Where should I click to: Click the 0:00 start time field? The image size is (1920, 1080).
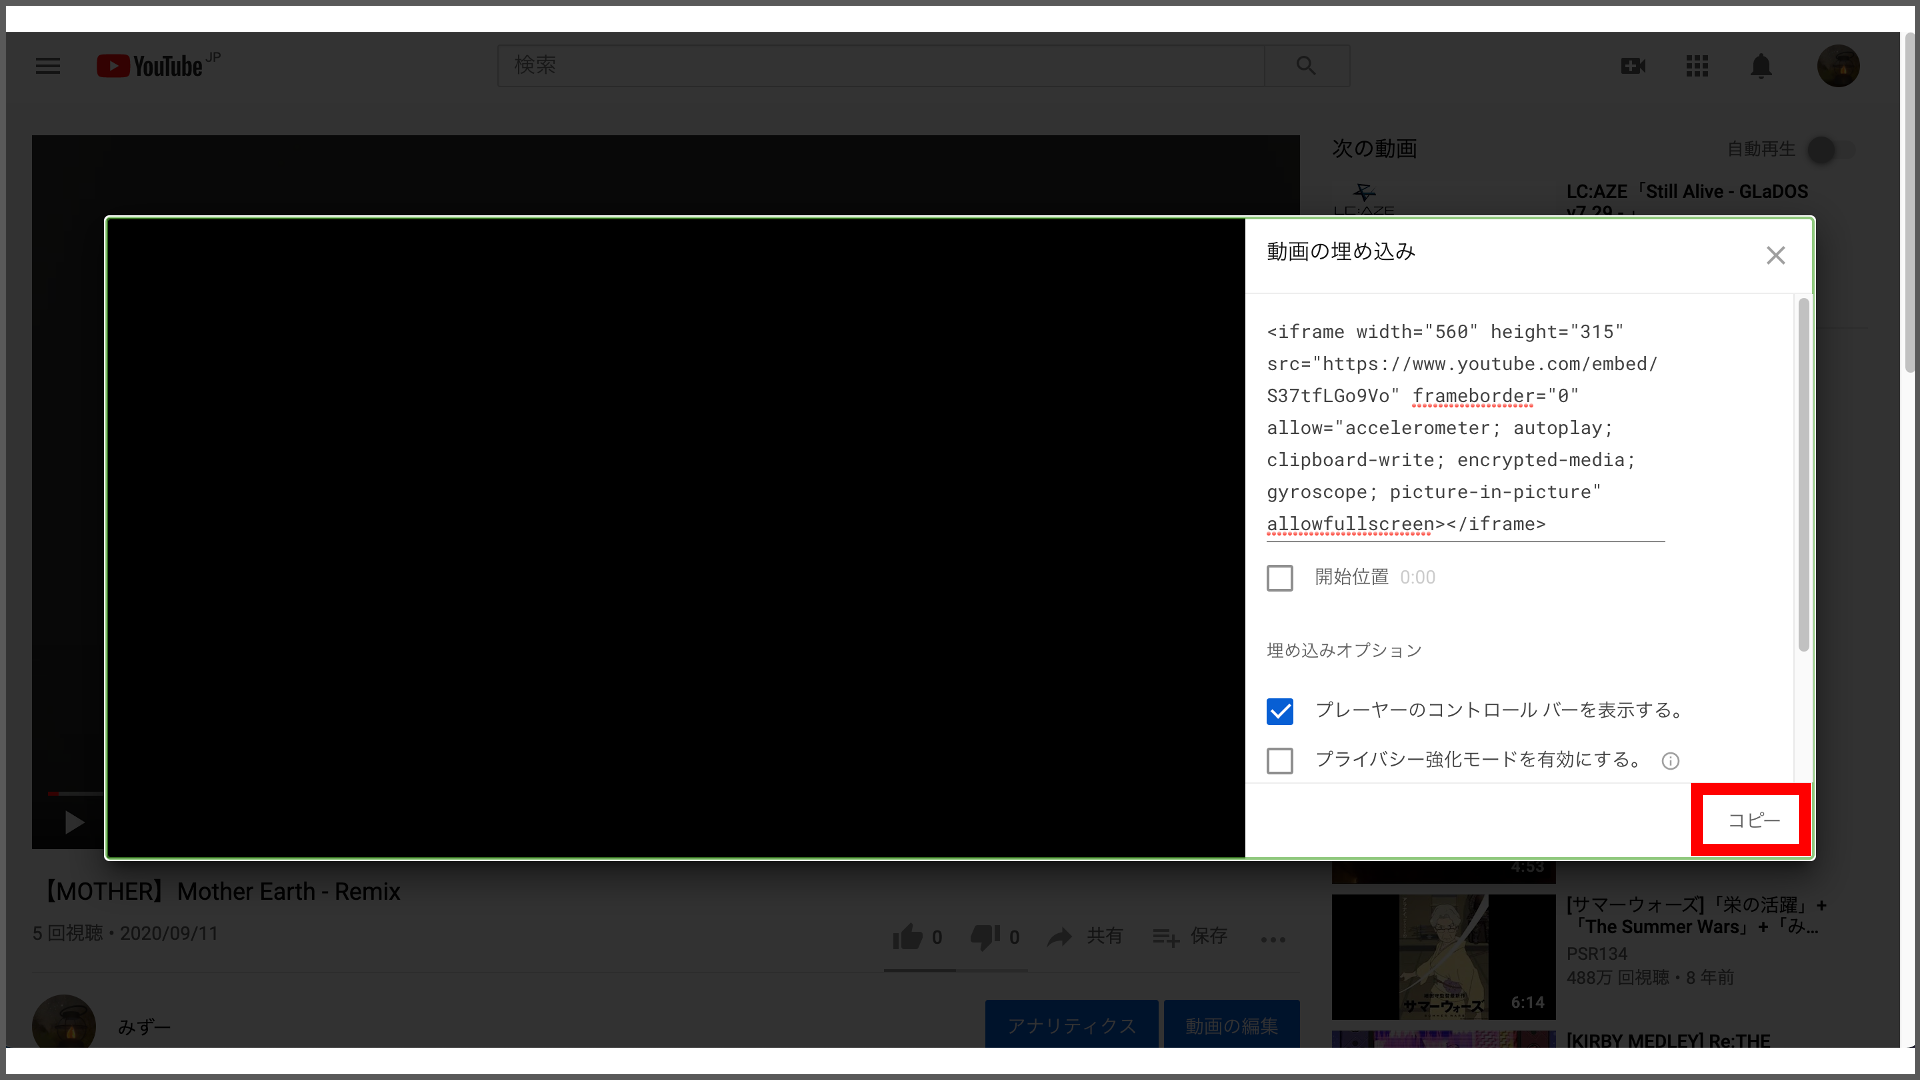coord(1417,578)
